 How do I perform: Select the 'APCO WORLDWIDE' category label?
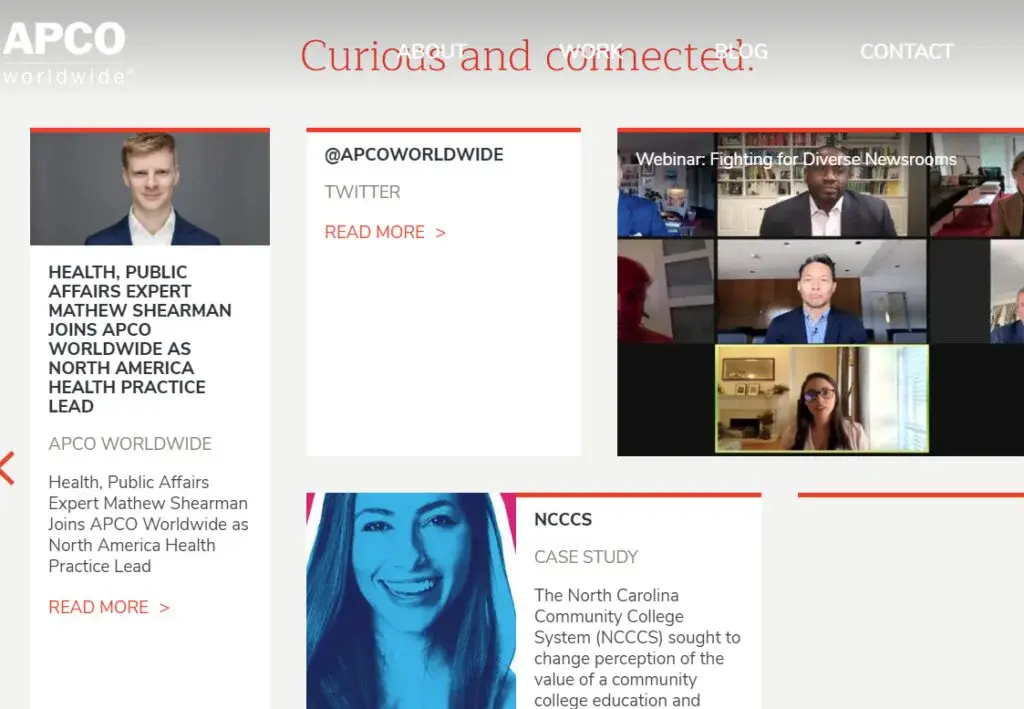point(130,444)
